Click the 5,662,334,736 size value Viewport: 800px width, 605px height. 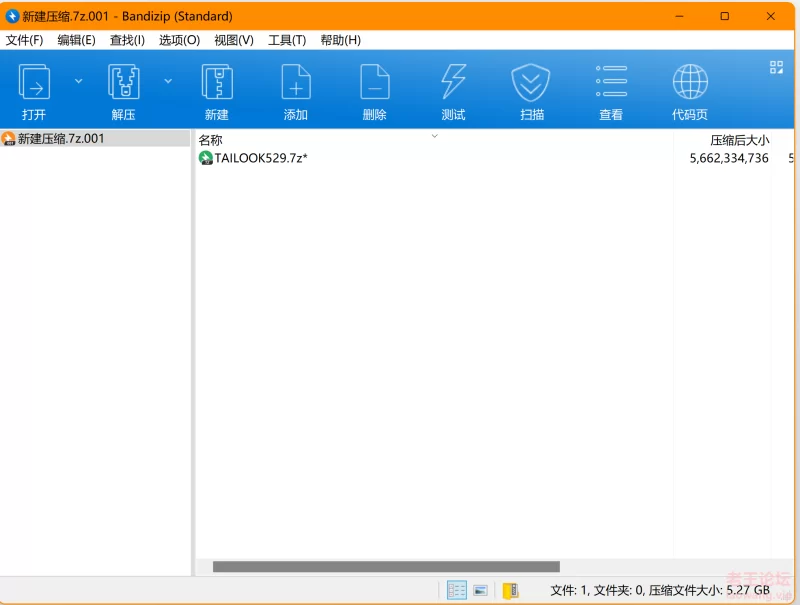click(729, 158)
